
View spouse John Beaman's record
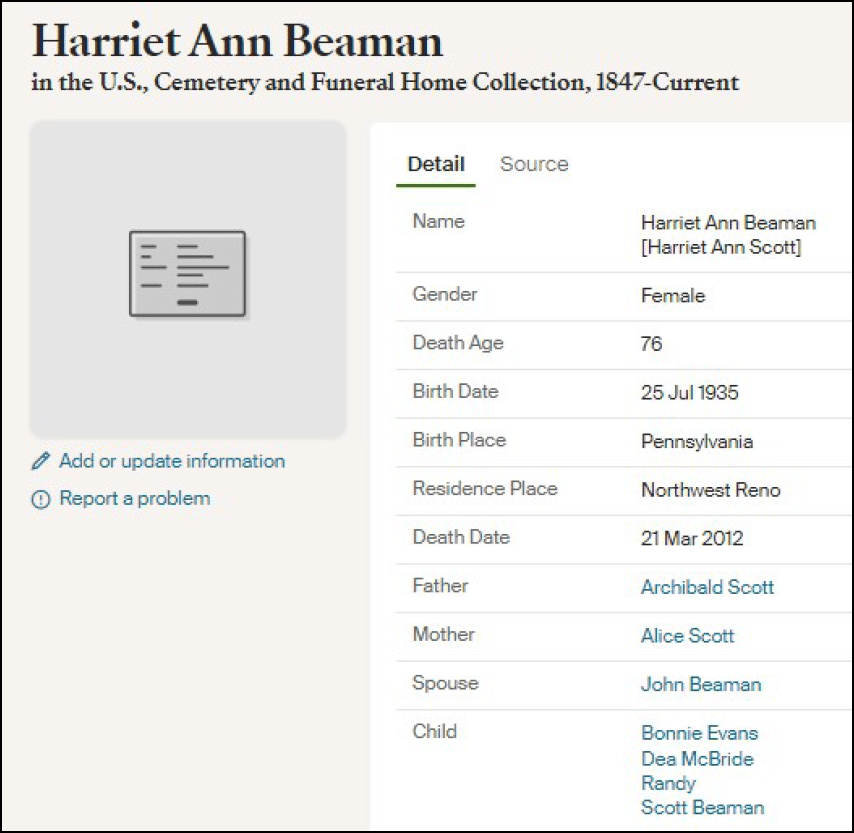[700, 685]
